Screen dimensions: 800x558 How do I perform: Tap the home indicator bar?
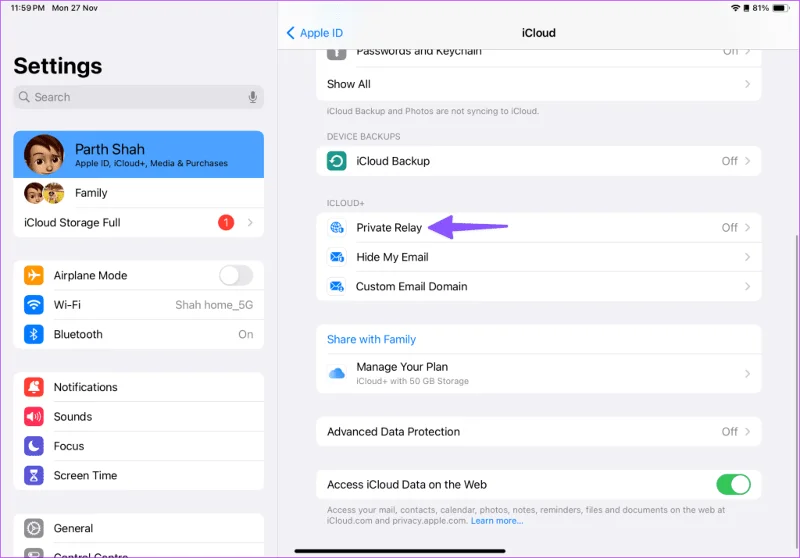[400, 551]
